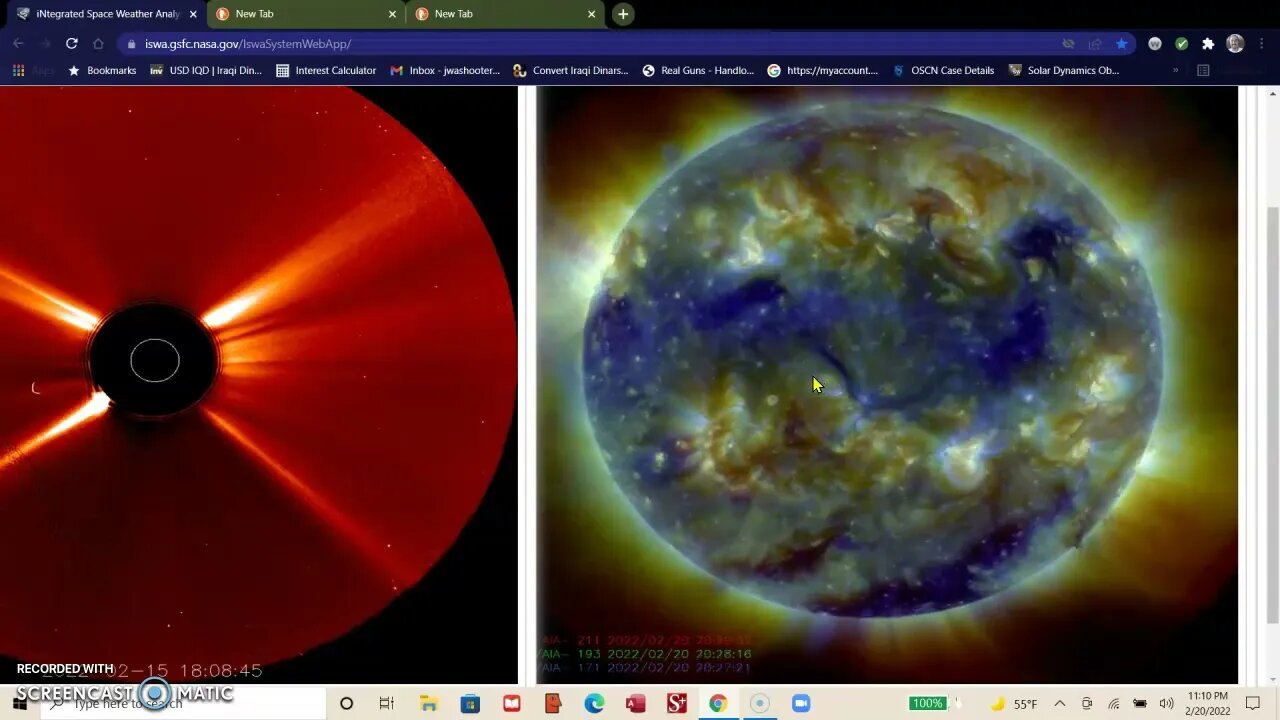
Task: Click the taskbar search box
Action: [185, 703]
